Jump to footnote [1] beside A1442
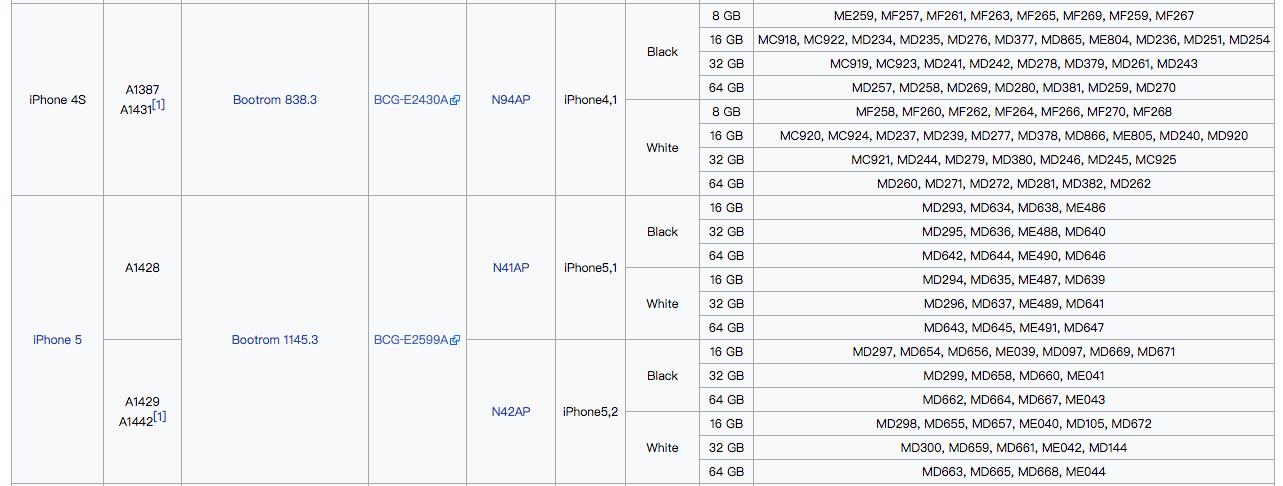 click(x=159, y=417)
